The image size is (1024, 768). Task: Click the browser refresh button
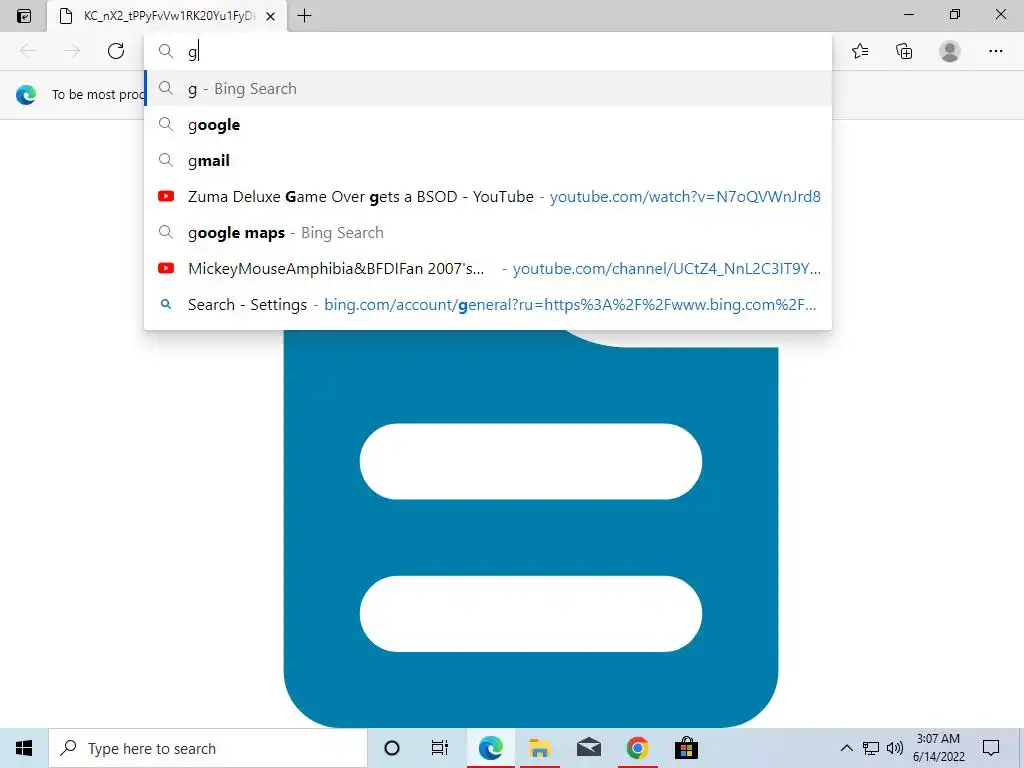click(x=116, y=51)
